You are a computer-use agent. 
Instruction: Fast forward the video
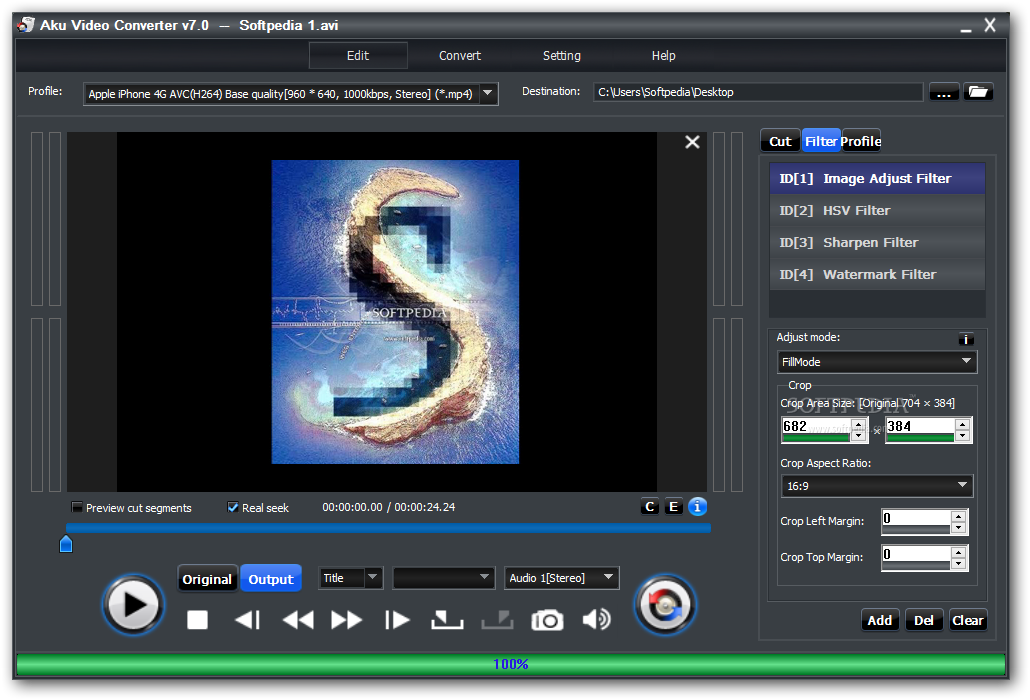click(x=346, y=620)
